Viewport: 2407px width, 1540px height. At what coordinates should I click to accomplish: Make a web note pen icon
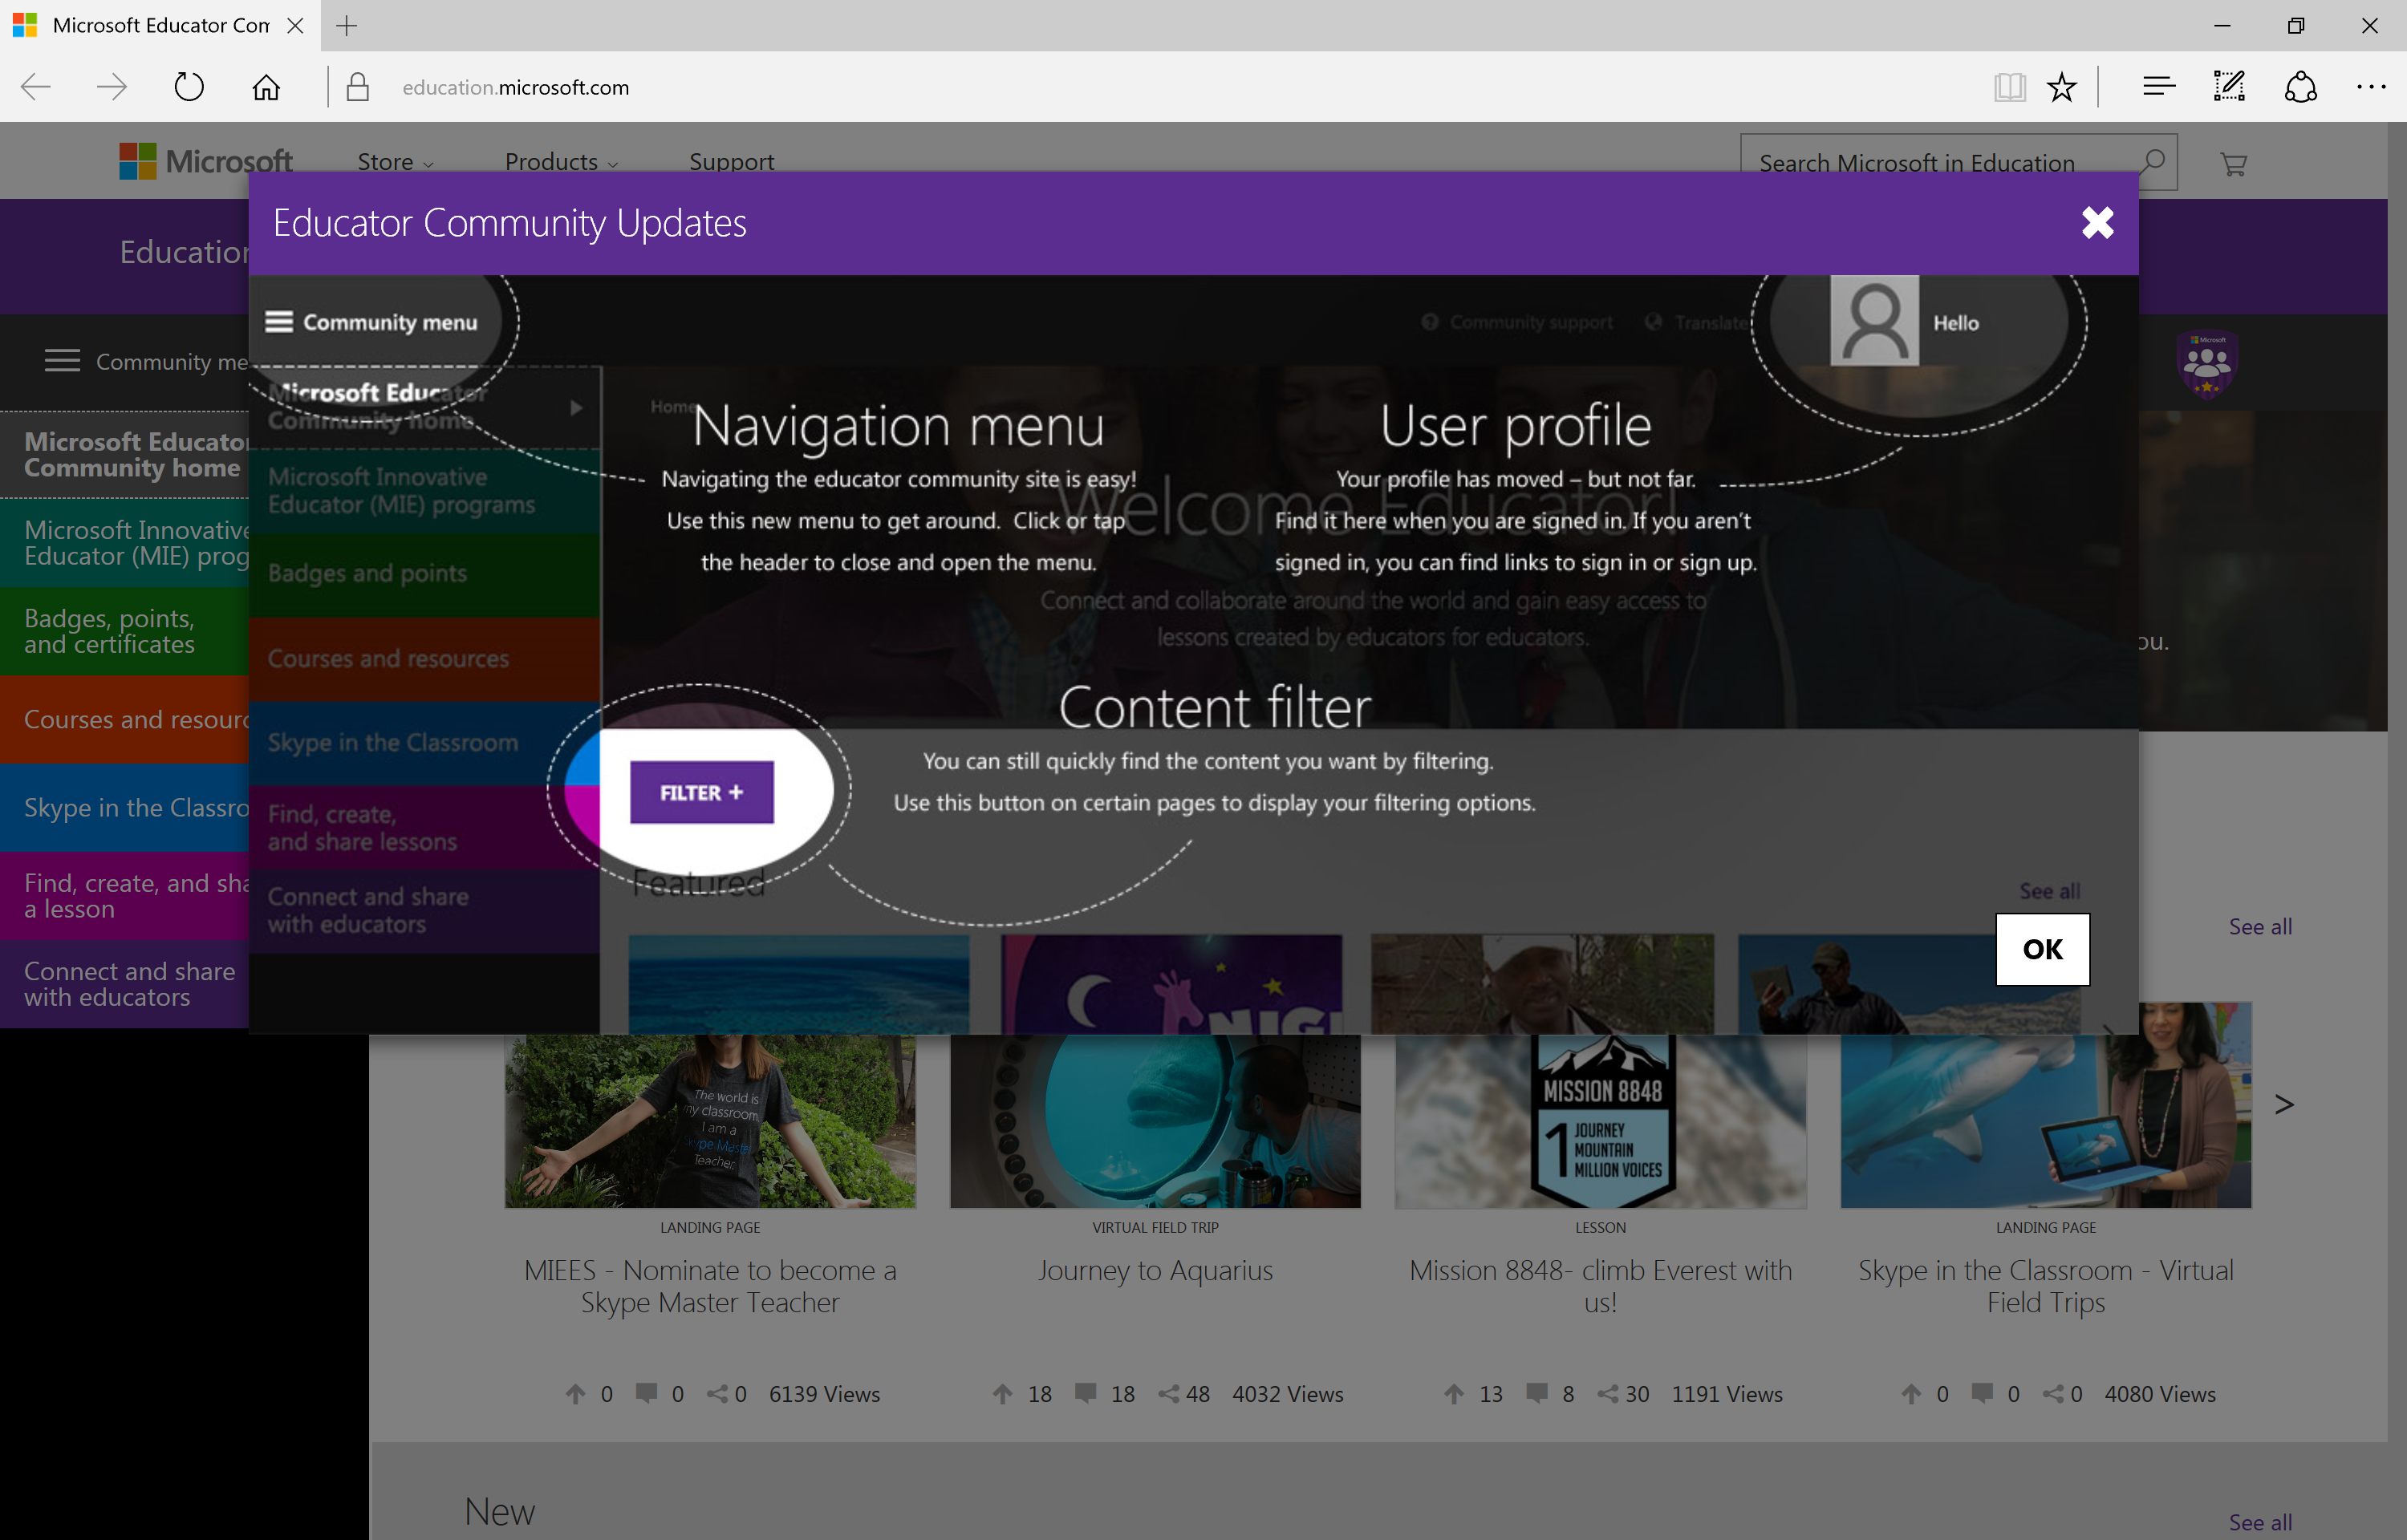[2228, 87]
